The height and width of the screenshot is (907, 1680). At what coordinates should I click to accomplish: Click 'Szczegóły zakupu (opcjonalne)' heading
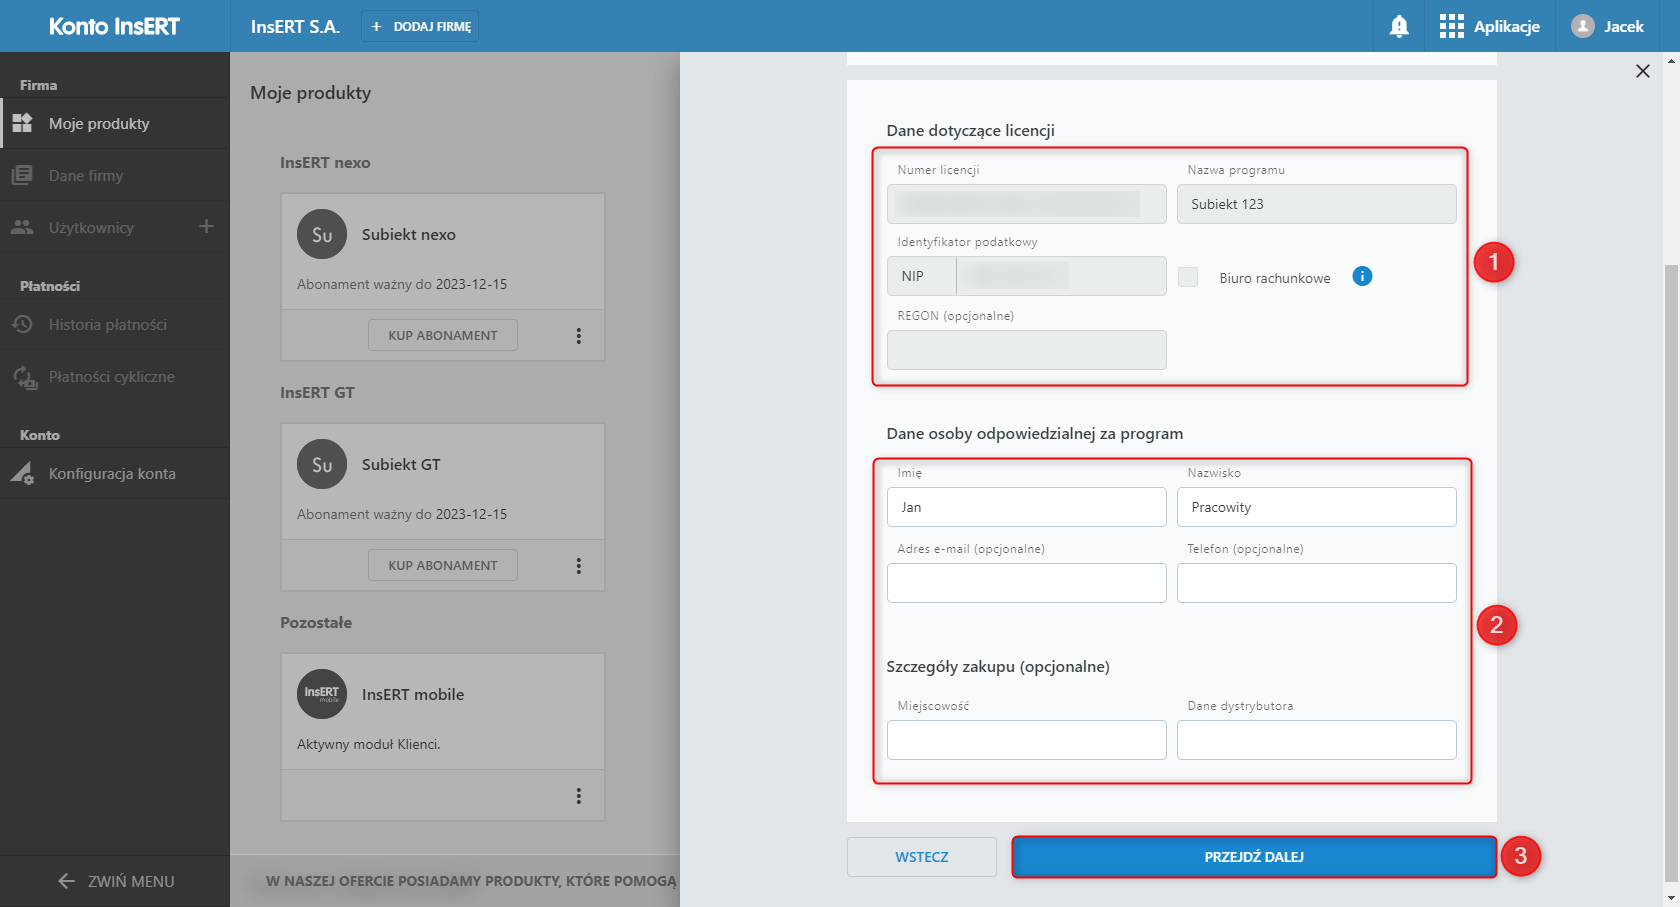[x=998, y=666]
